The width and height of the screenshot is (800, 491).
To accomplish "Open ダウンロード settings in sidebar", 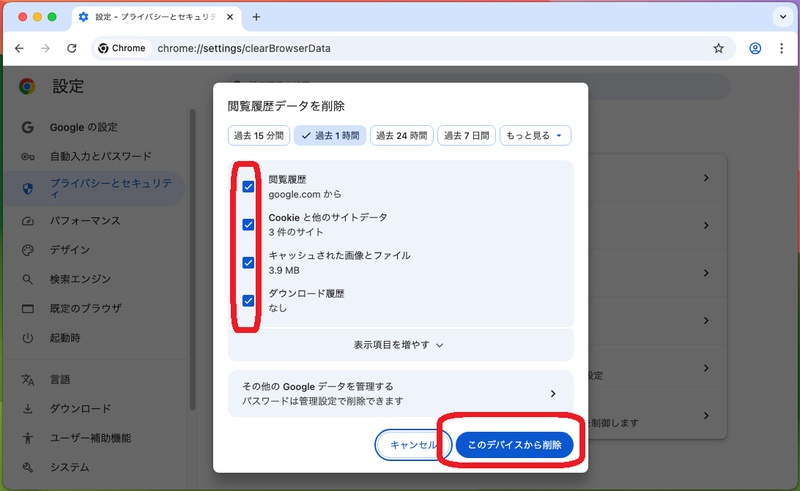I will coord(80,409).
